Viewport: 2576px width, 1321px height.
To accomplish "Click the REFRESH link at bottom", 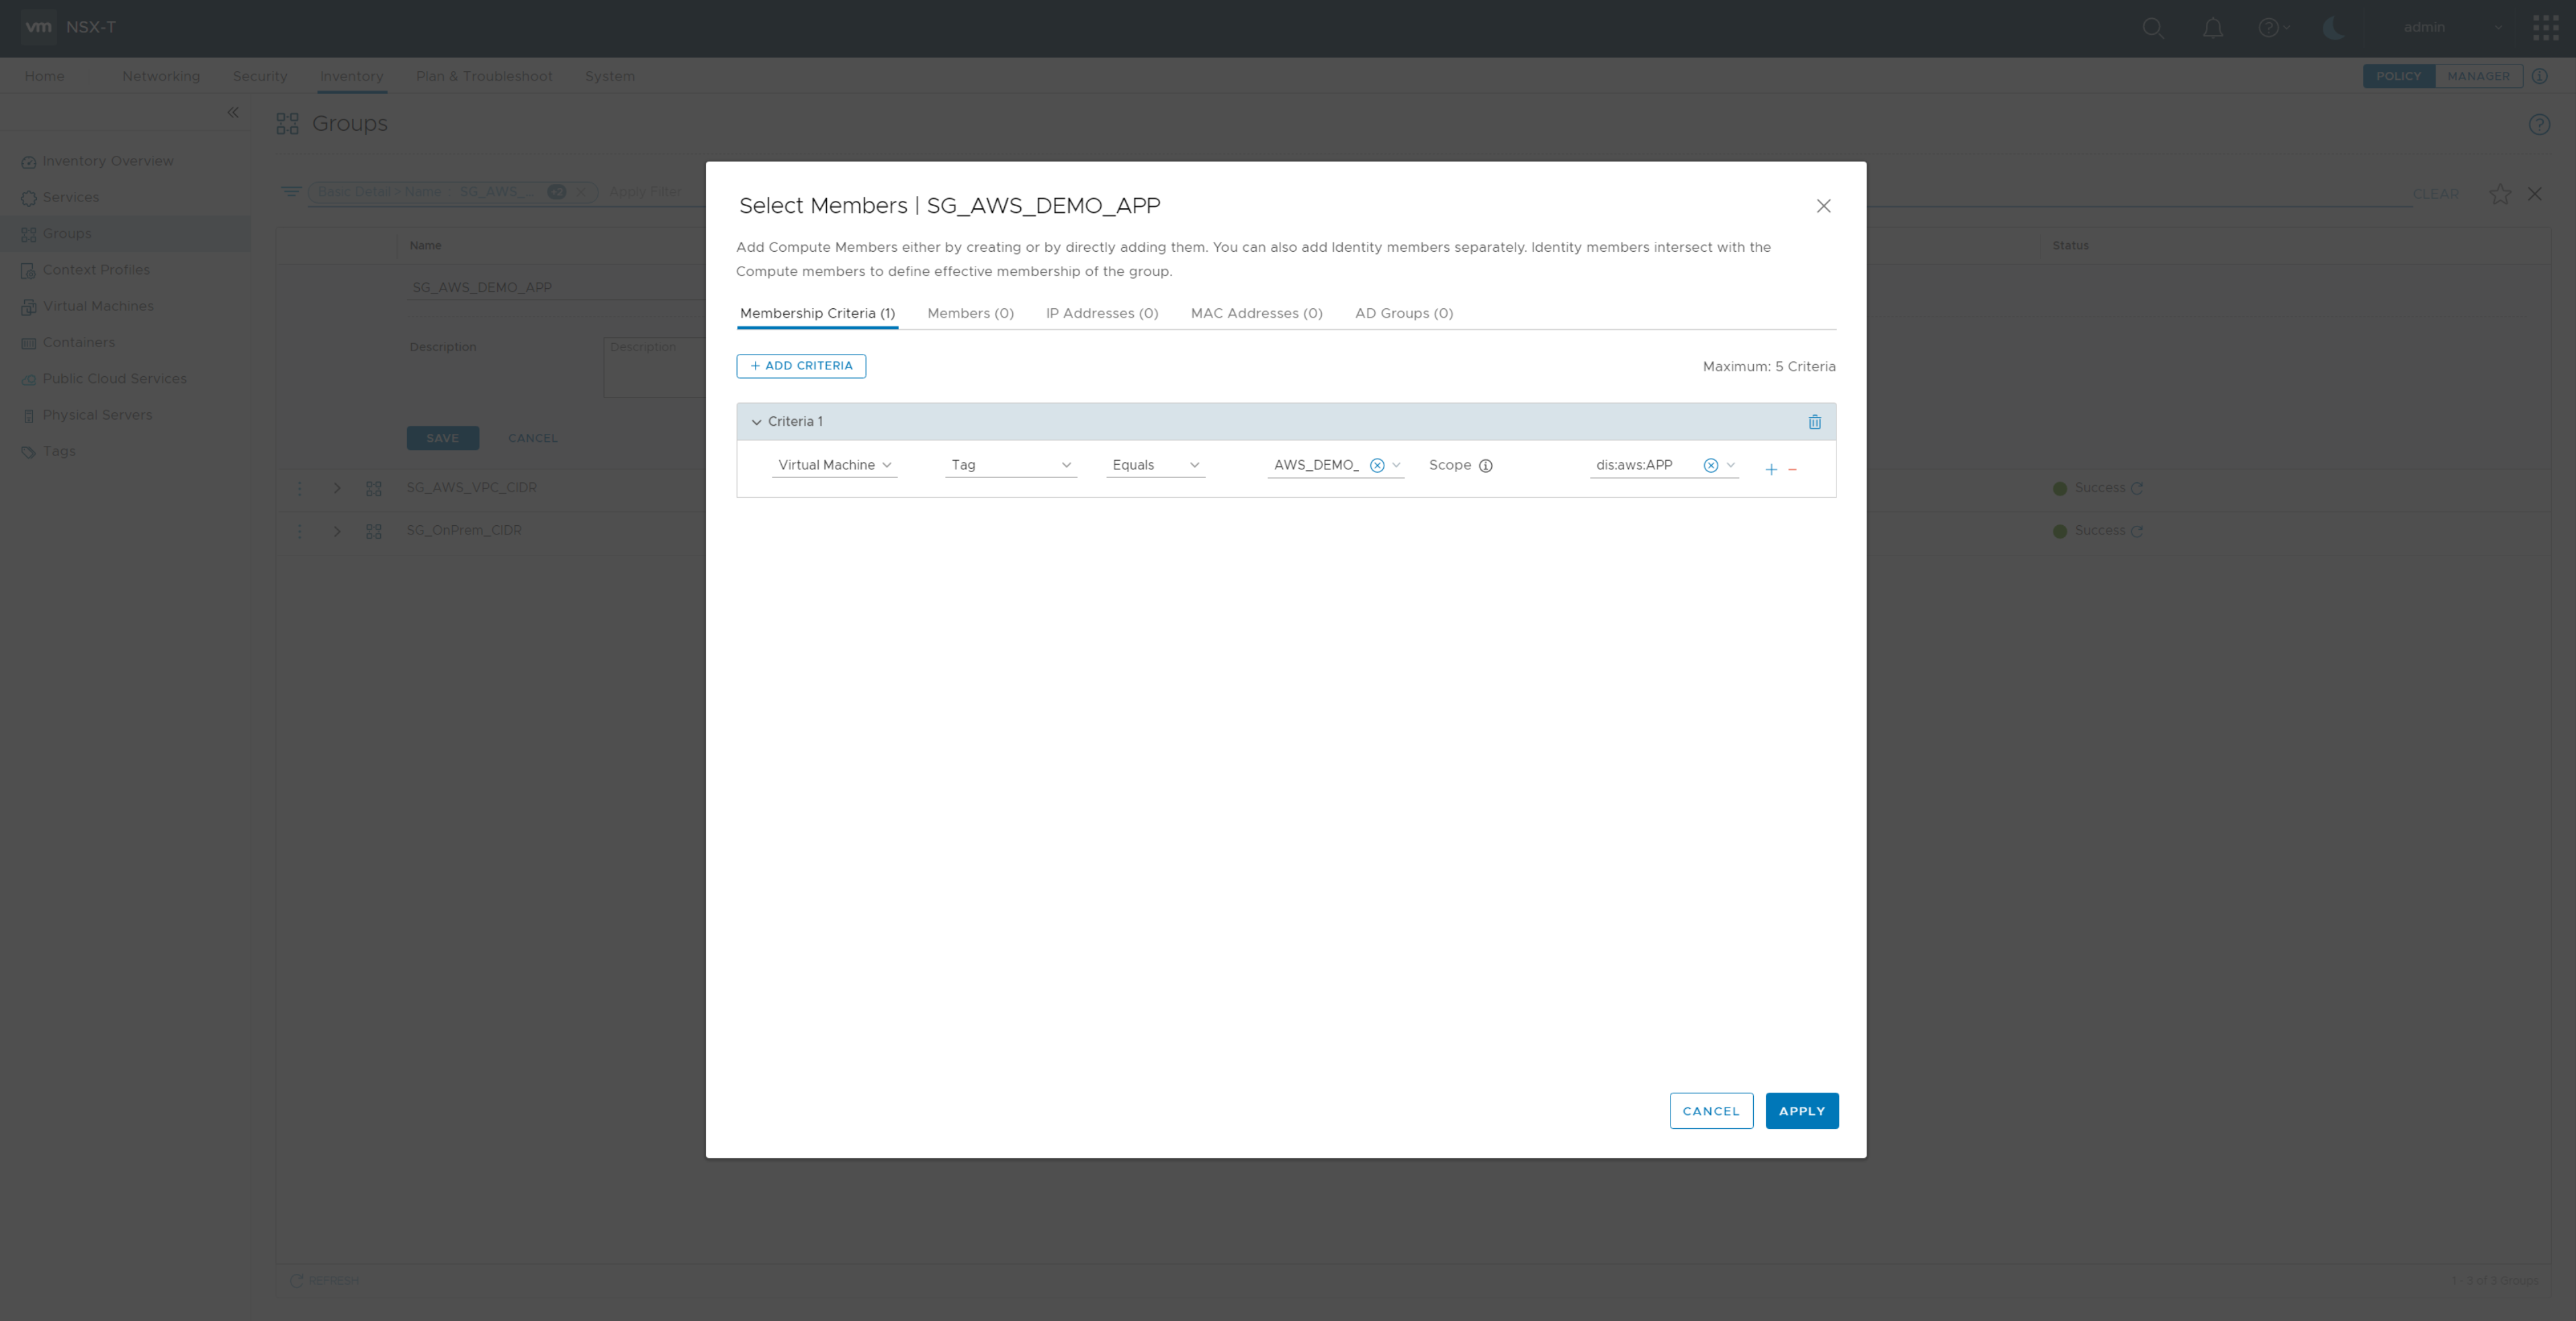I will tap(324, 1281).
